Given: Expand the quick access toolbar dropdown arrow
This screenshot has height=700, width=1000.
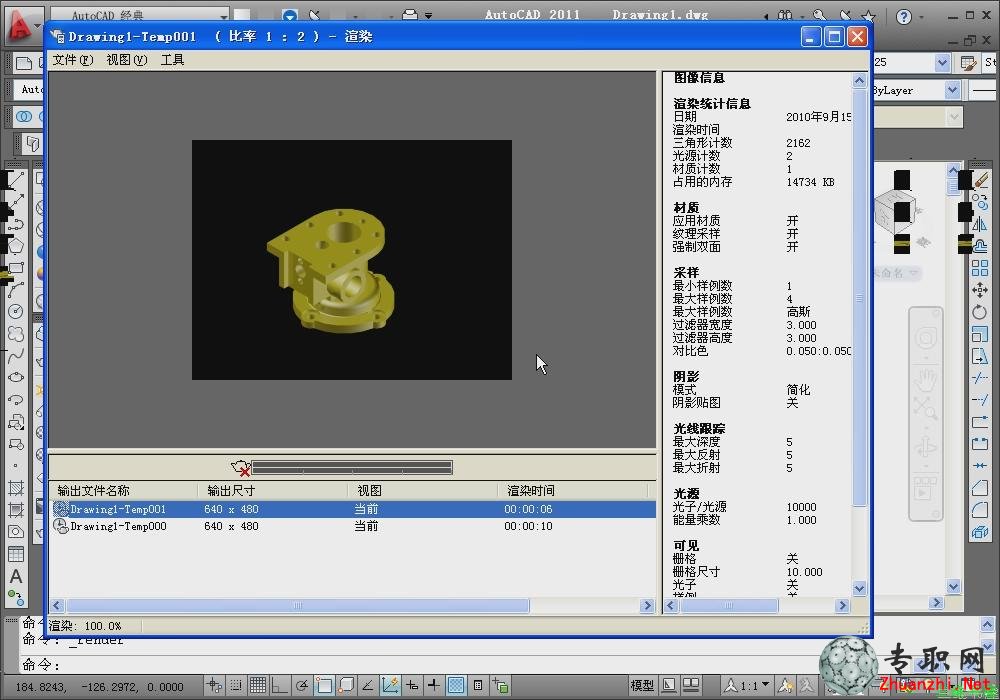Looking at the screenshot, I should (429, 15).
